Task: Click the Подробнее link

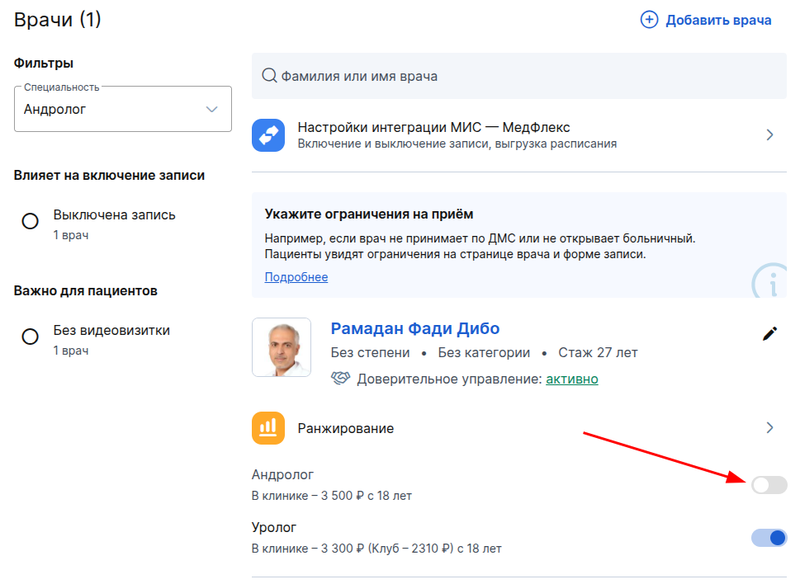Action: (296, 277)
